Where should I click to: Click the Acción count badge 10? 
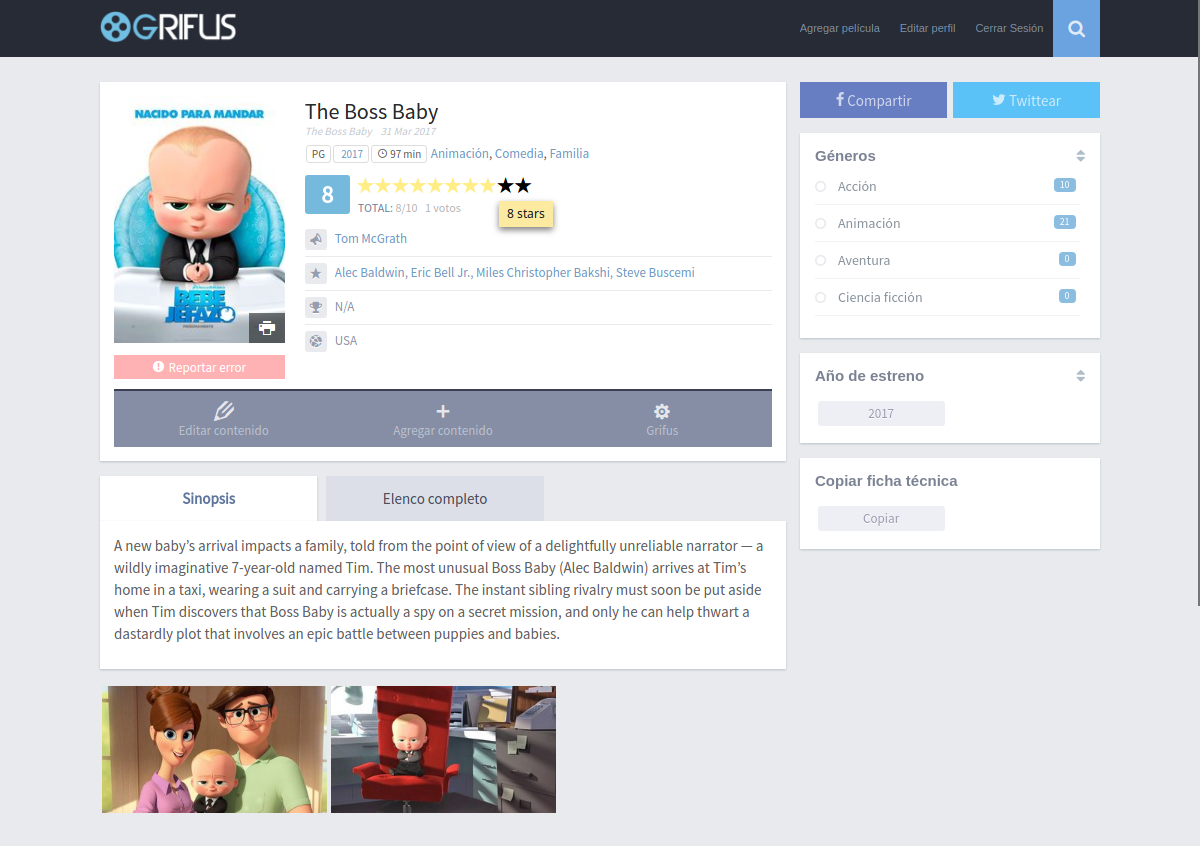point(1065,185)
